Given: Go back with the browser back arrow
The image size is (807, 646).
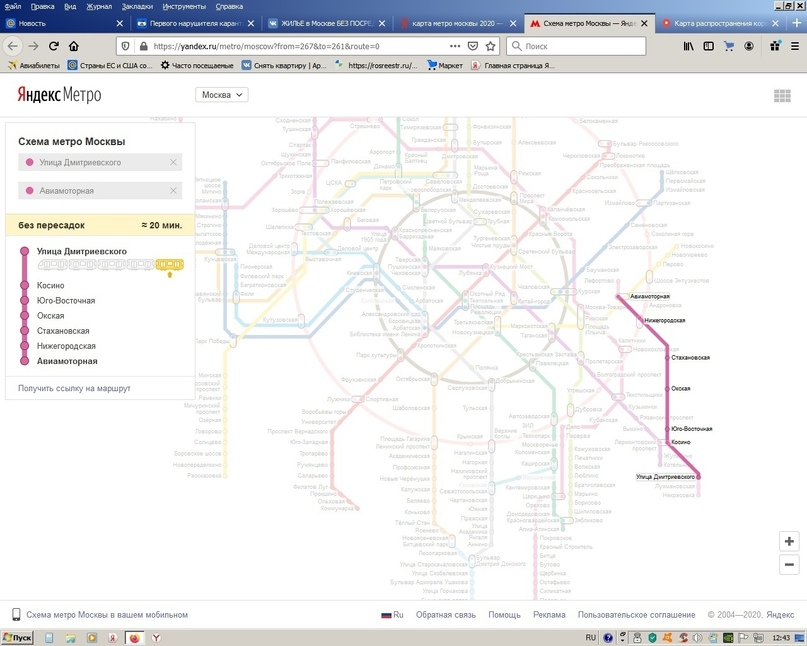Looking at the screenshot, I should 13,46.
